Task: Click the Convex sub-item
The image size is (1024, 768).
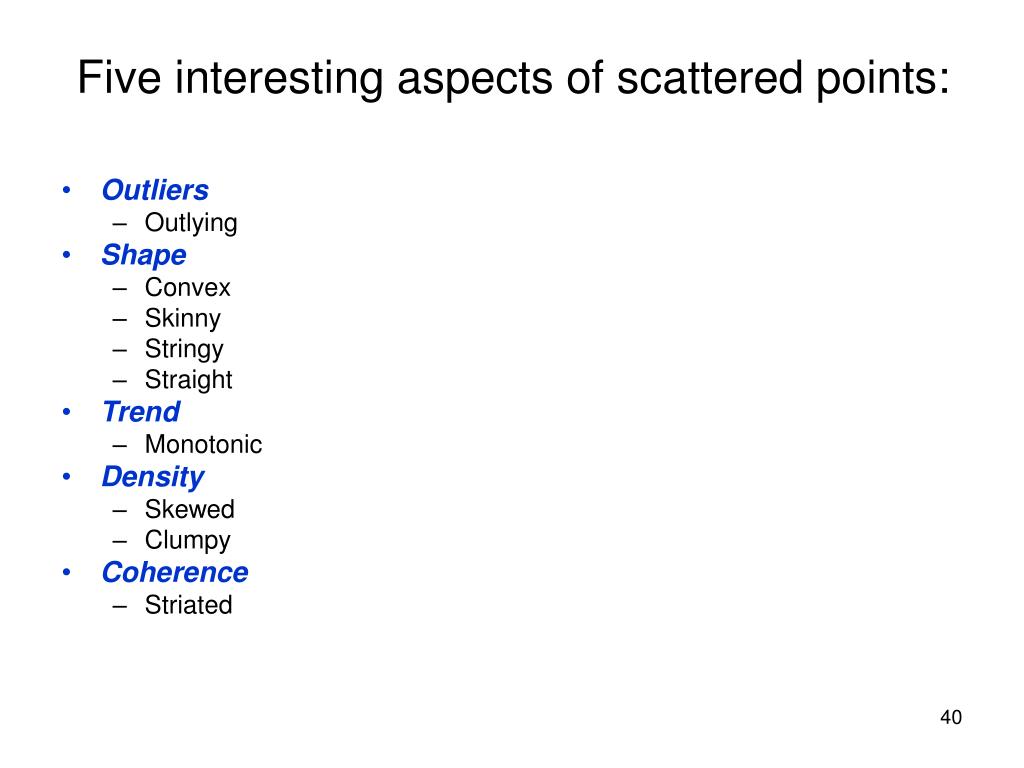Action: click(x=187, y=287)
